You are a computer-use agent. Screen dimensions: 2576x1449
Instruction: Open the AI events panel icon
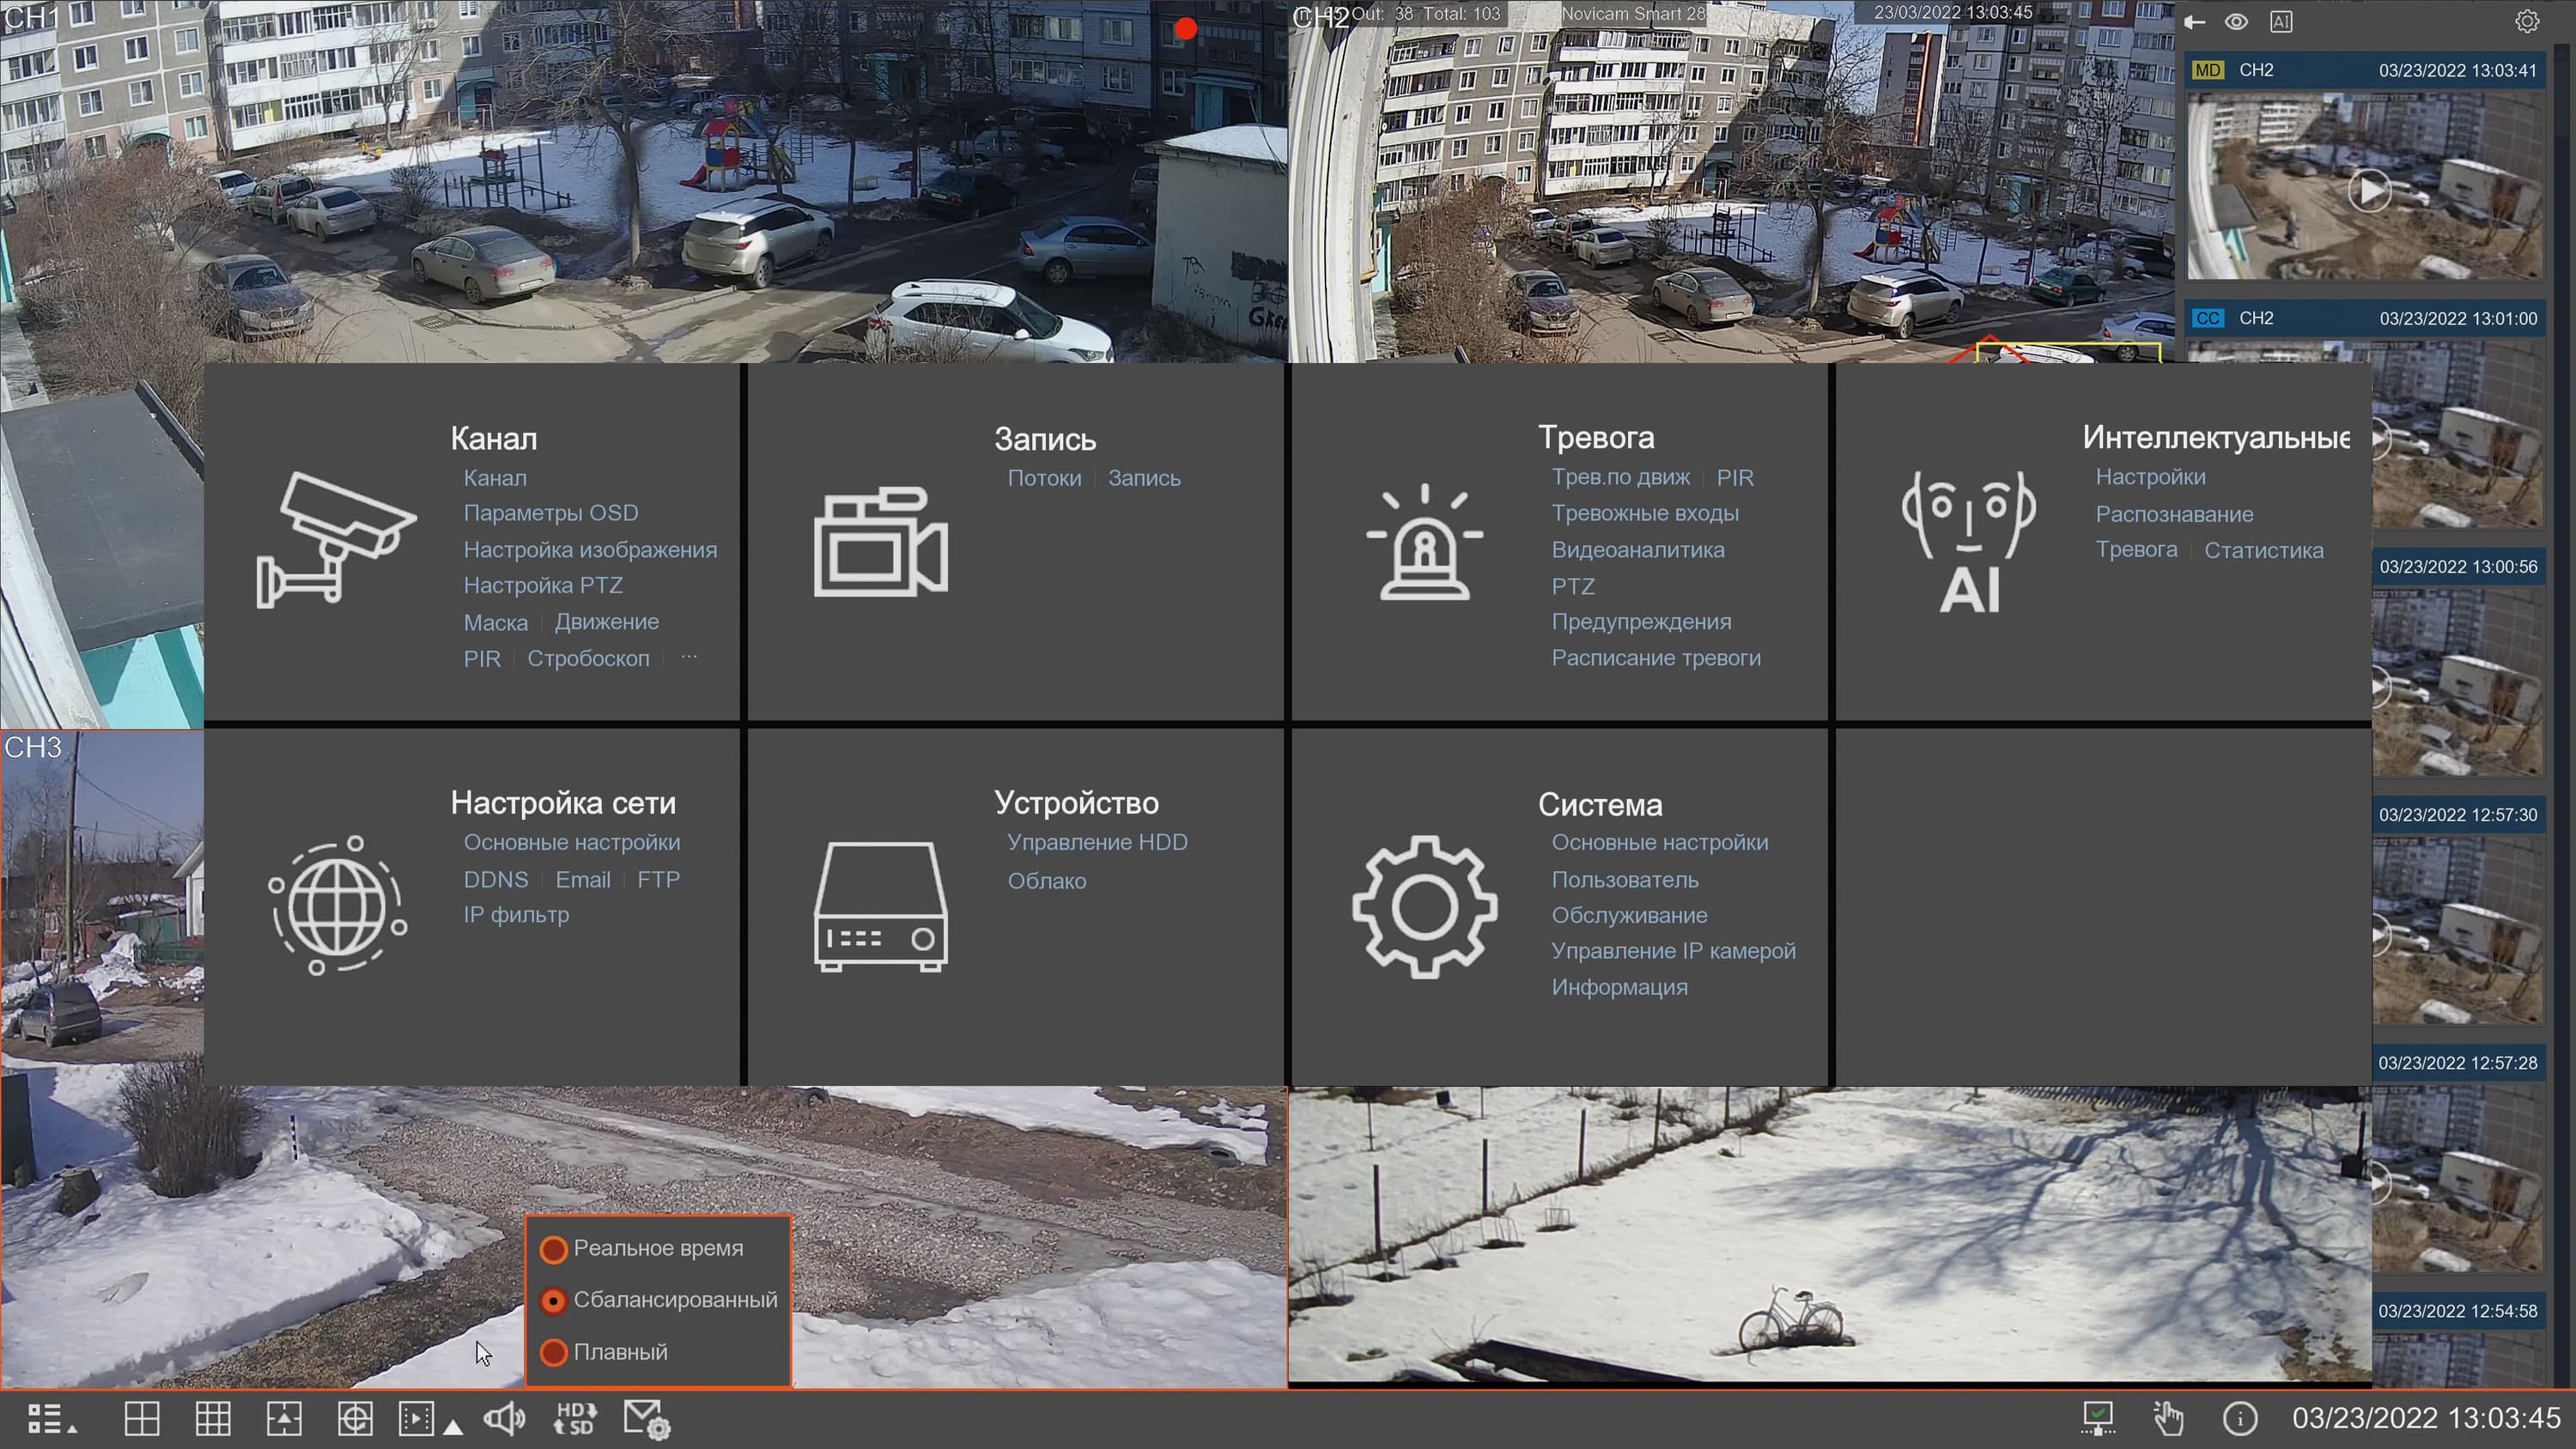(2281, 21)
